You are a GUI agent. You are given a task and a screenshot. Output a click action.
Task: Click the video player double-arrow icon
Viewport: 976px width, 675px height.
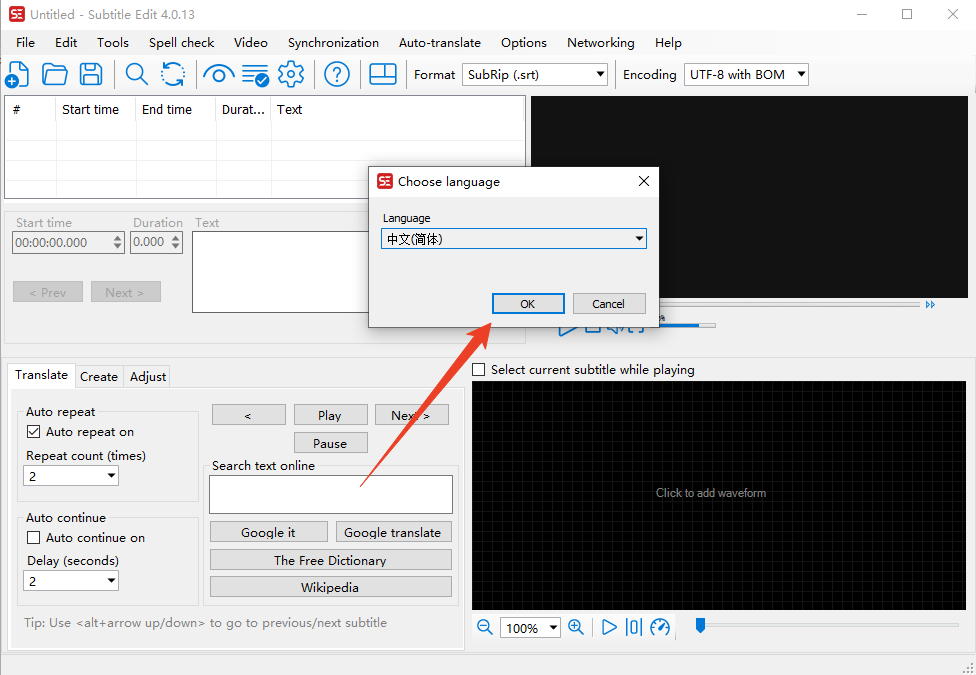(x=930, y=304)
